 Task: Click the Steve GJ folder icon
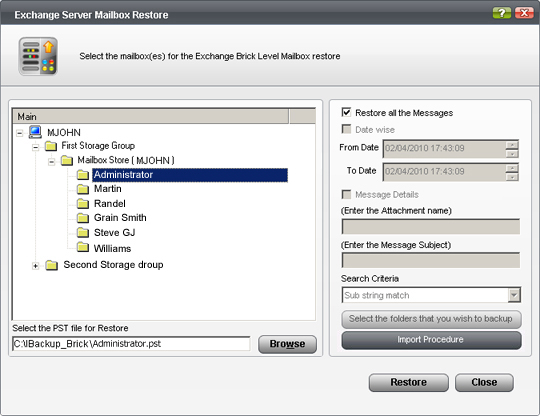pos(83,232)
